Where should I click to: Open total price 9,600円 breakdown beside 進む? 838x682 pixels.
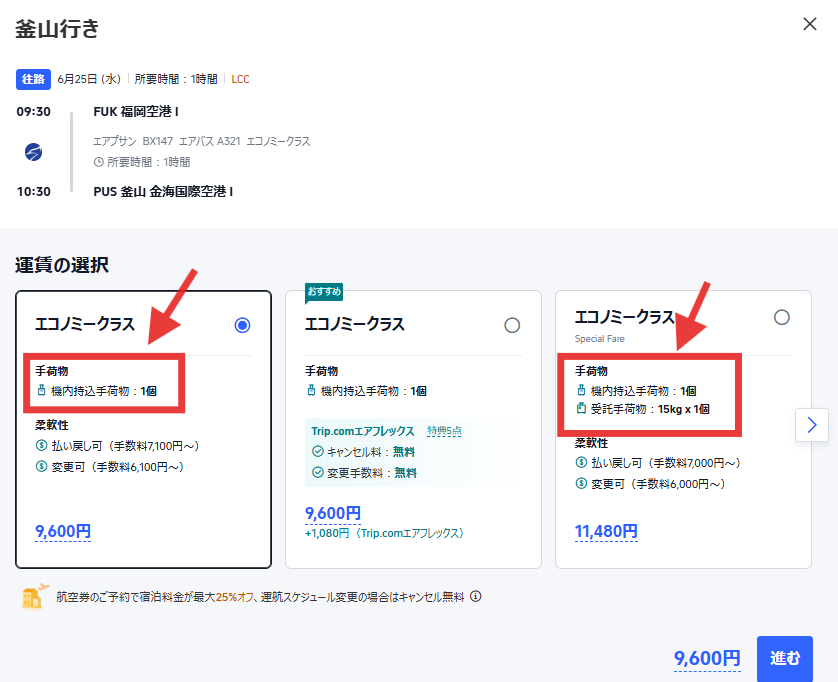pos(707,658)
